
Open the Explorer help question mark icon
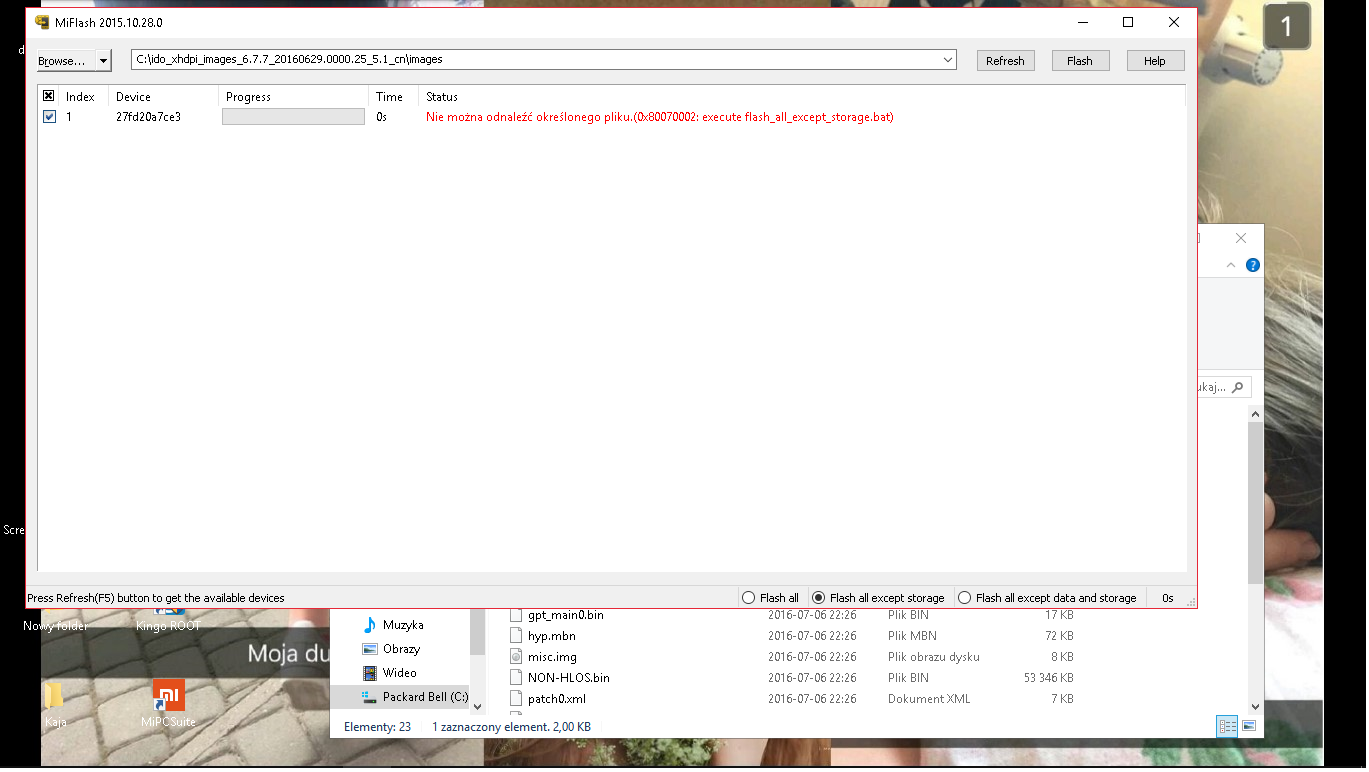[1253, 265]
